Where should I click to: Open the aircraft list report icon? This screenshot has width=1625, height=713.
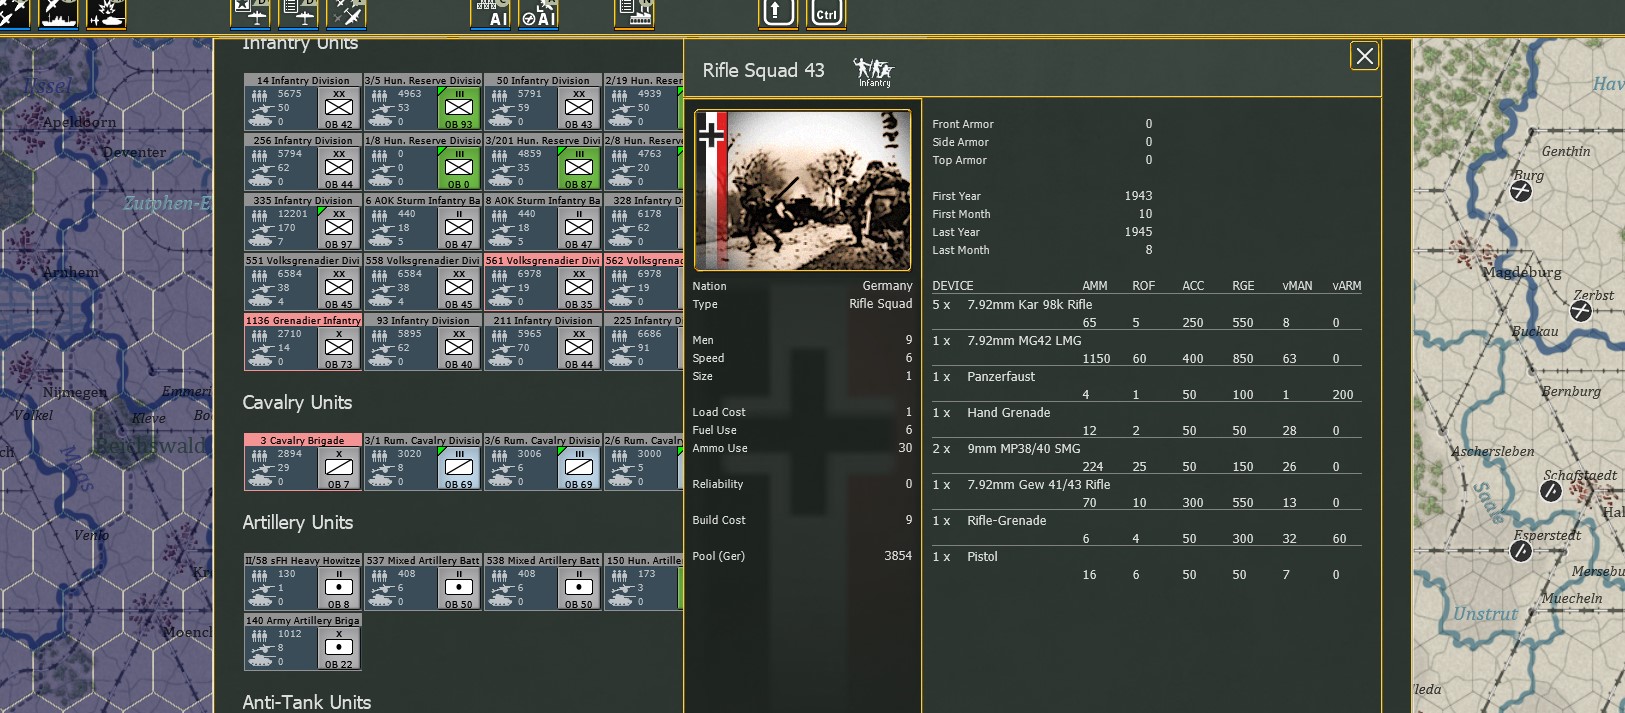(x=298, y=13)
